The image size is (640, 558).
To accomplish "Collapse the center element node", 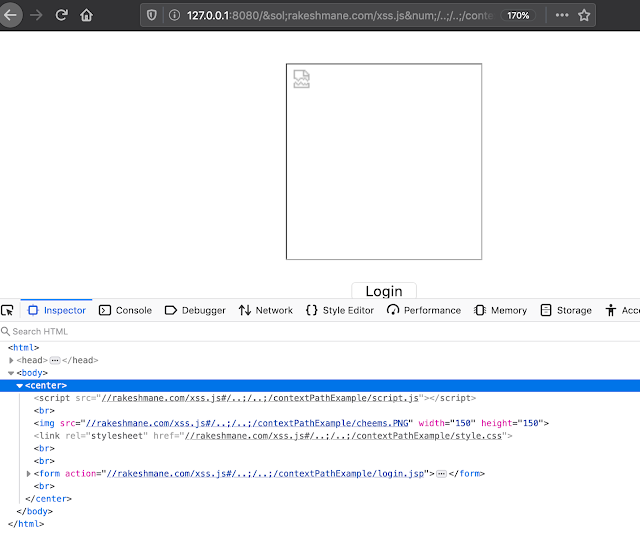I will pyautogui.click(x=19, y=385).
